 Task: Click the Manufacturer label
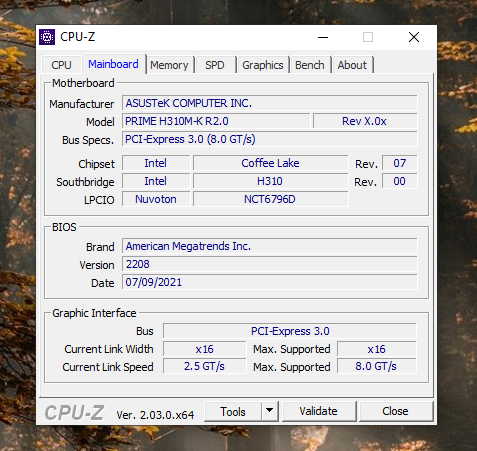82,104
